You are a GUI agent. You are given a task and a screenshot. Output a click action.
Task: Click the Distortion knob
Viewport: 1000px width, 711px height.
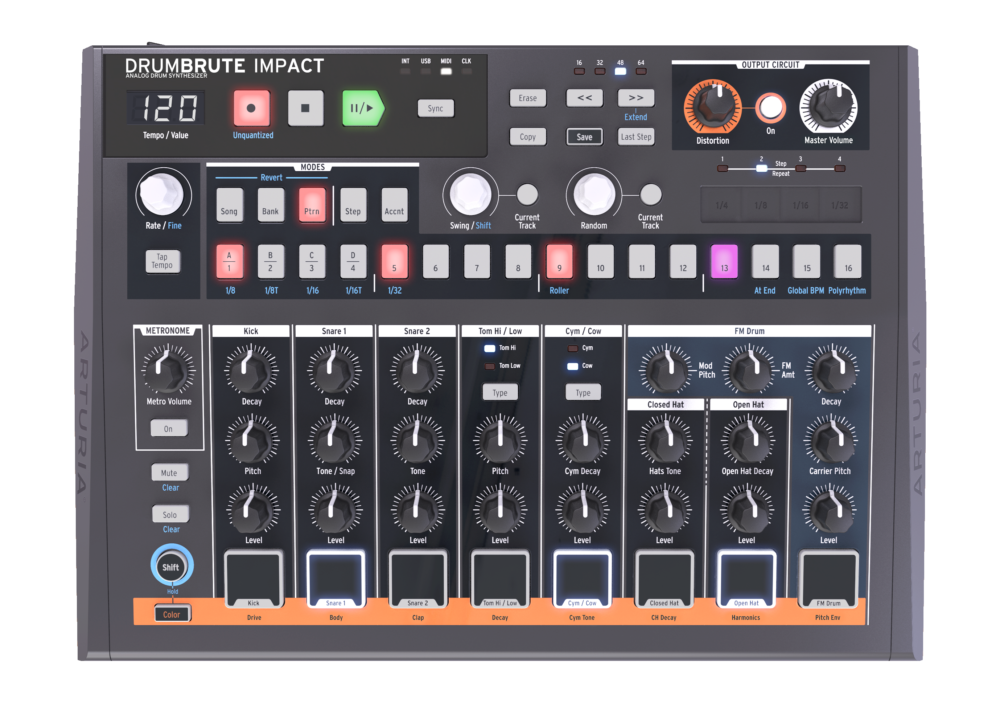713,106
